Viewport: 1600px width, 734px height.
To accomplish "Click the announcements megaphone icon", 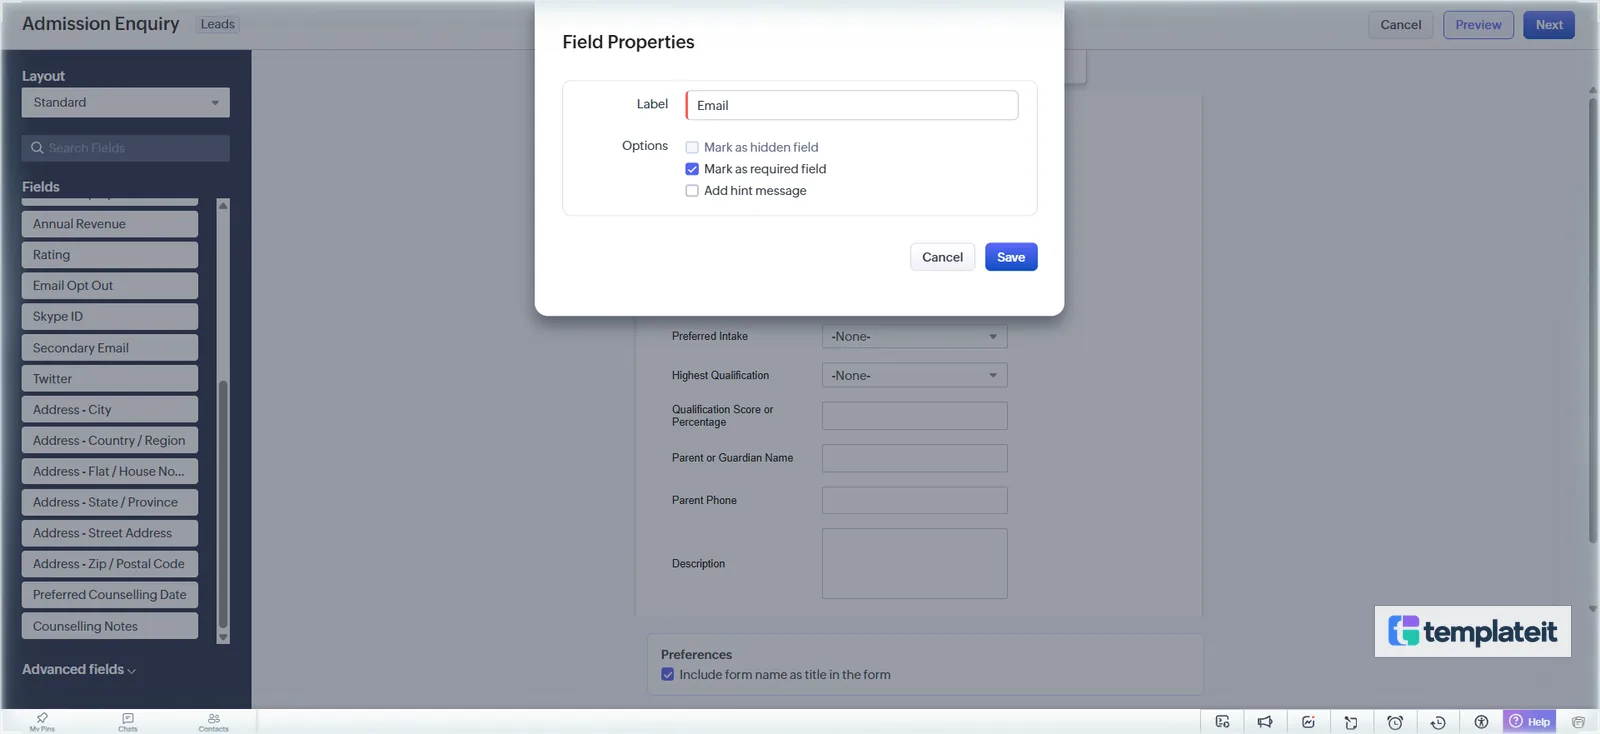I will (1265, 722).
